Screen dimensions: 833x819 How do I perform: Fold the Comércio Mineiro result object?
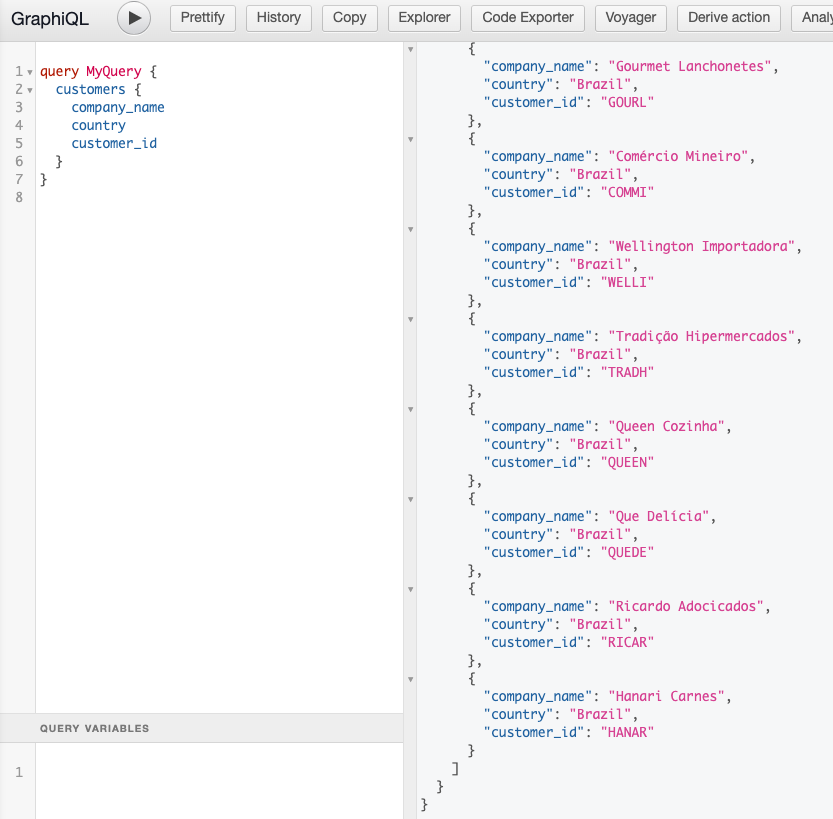tap(411, 139)
